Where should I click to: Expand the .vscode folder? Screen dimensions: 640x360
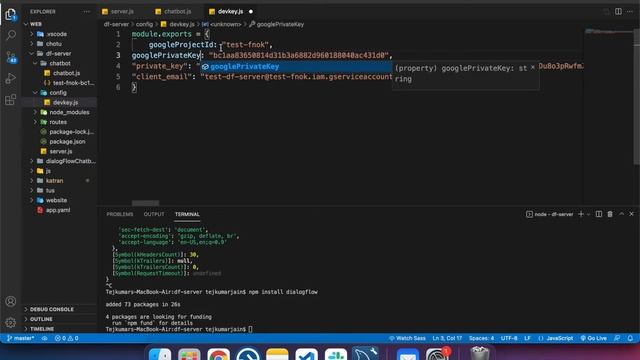point(32,34)
